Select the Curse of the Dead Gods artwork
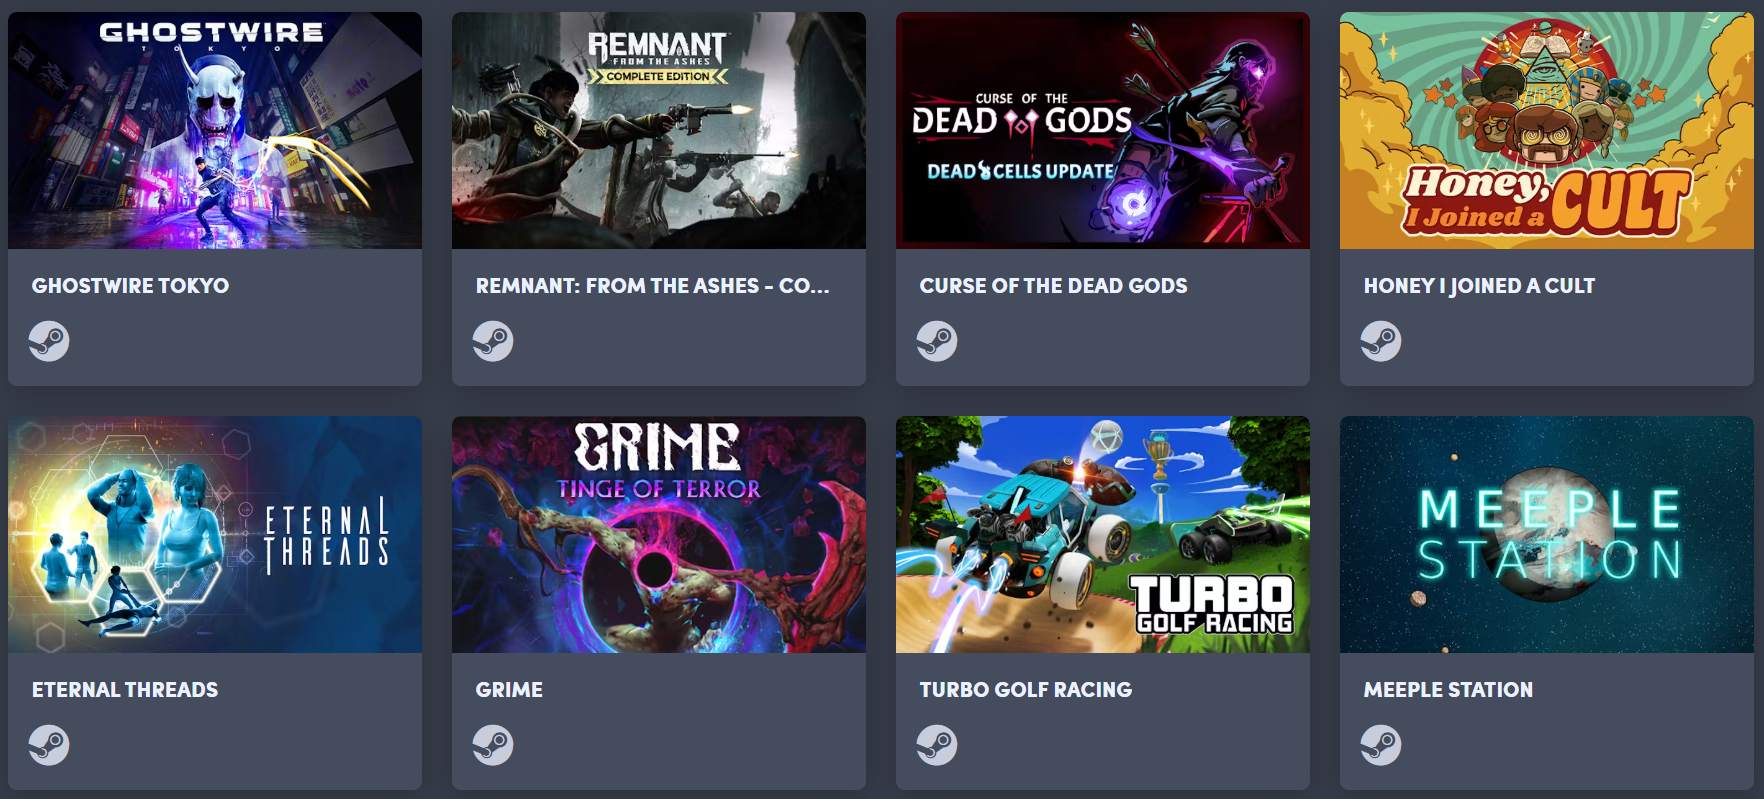The image size is (1764, 799). (x=1103, y=130)
